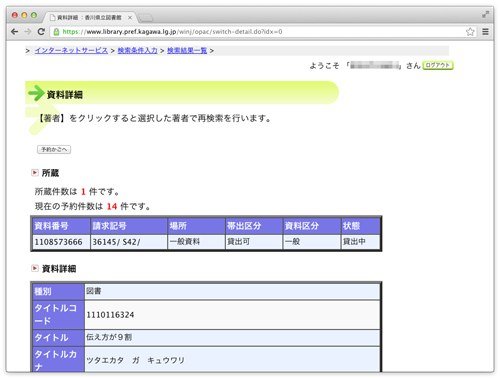The width and height of the screenshot is (500, 378).
Task: Select the title code 1110116324
Action: pos(110,315)
